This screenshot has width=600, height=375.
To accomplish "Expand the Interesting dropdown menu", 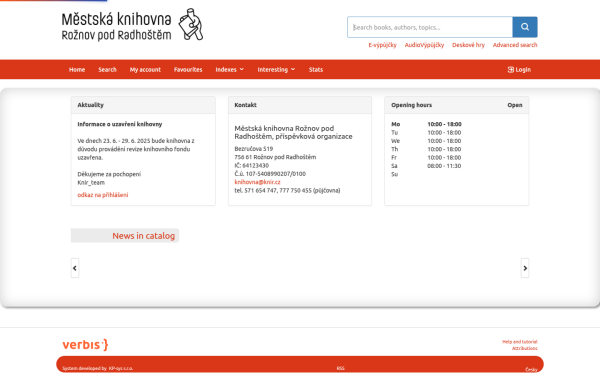I will pyautogui.click(x=276, y=70).
